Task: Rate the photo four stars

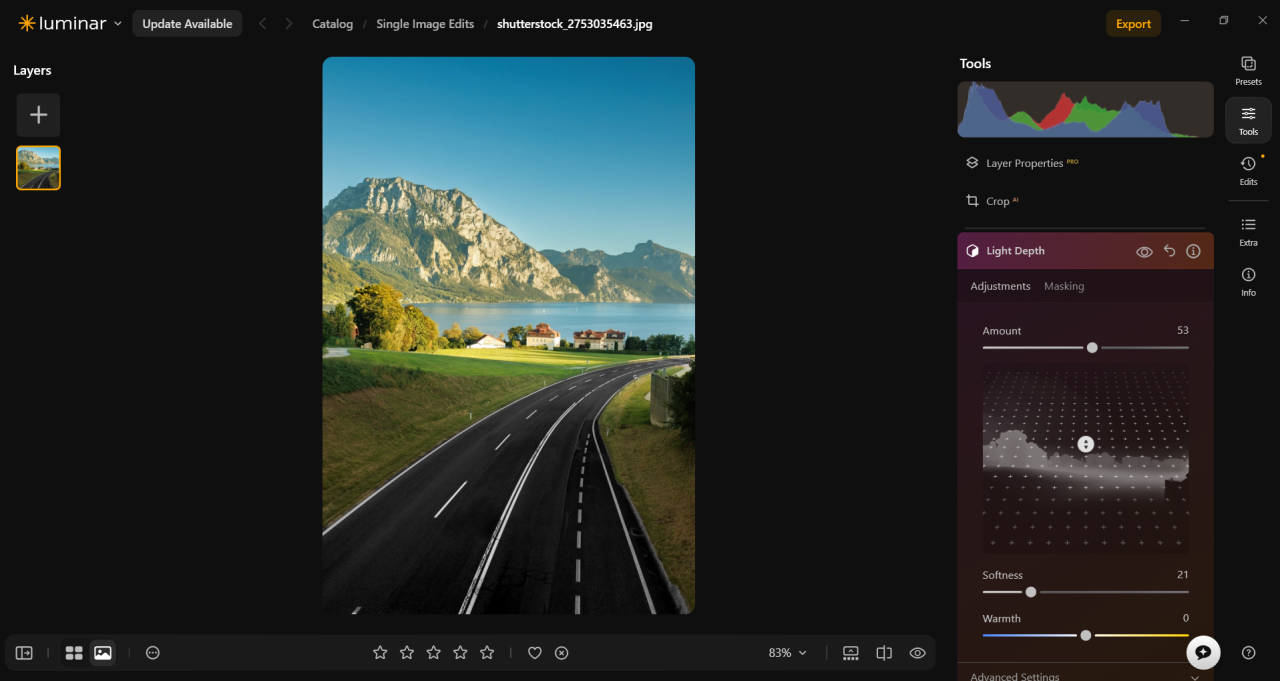Action: pyautogui.click(x=460, y=653)
